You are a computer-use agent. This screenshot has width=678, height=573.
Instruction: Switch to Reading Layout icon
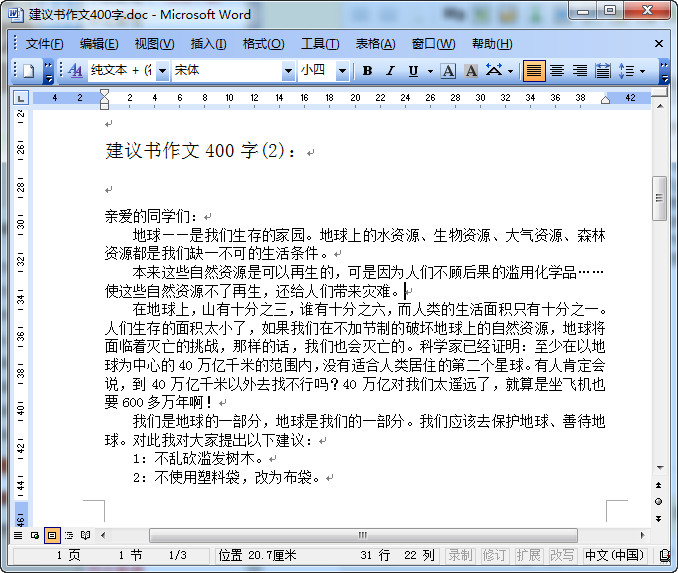tap(86, 536)
